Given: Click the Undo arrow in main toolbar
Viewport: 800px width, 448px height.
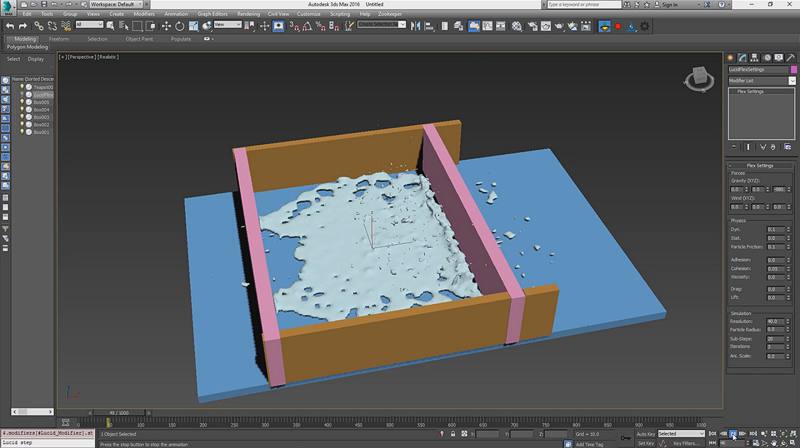Looking at the screenshot, I should pos(9,25).
